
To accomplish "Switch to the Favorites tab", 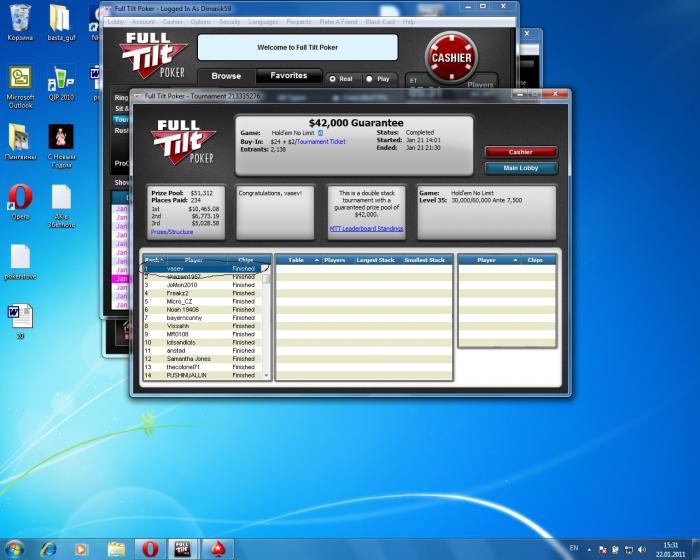I will [x=289, y=76].
